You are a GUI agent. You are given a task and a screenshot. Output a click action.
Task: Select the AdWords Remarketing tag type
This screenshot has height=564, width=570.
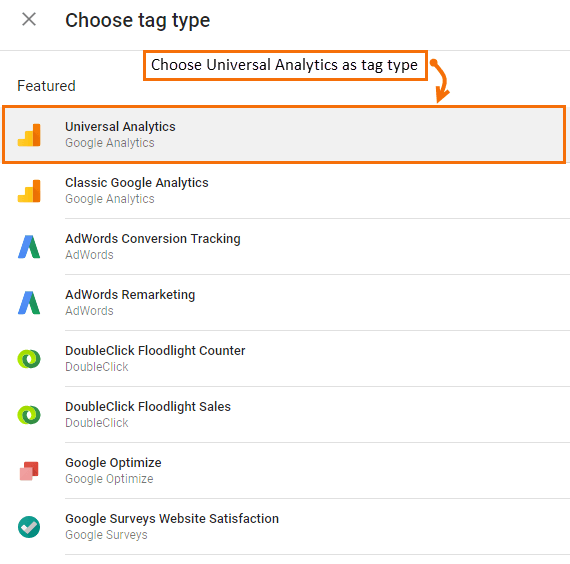pos(285,303)
